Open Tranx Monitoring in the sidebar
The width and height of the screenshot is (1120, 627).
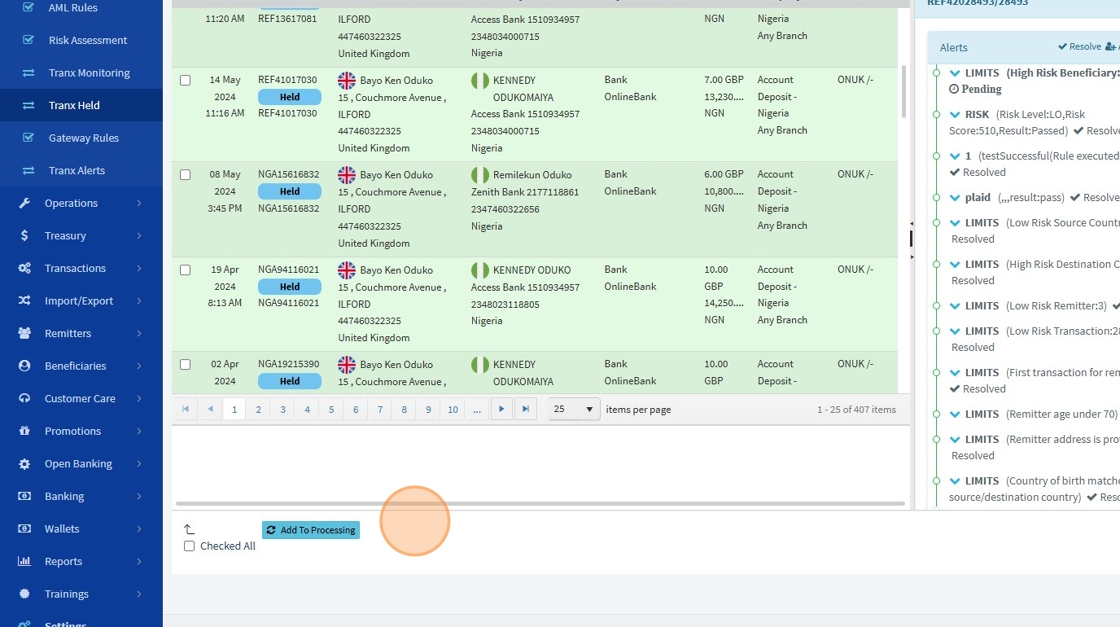[81, 73]
